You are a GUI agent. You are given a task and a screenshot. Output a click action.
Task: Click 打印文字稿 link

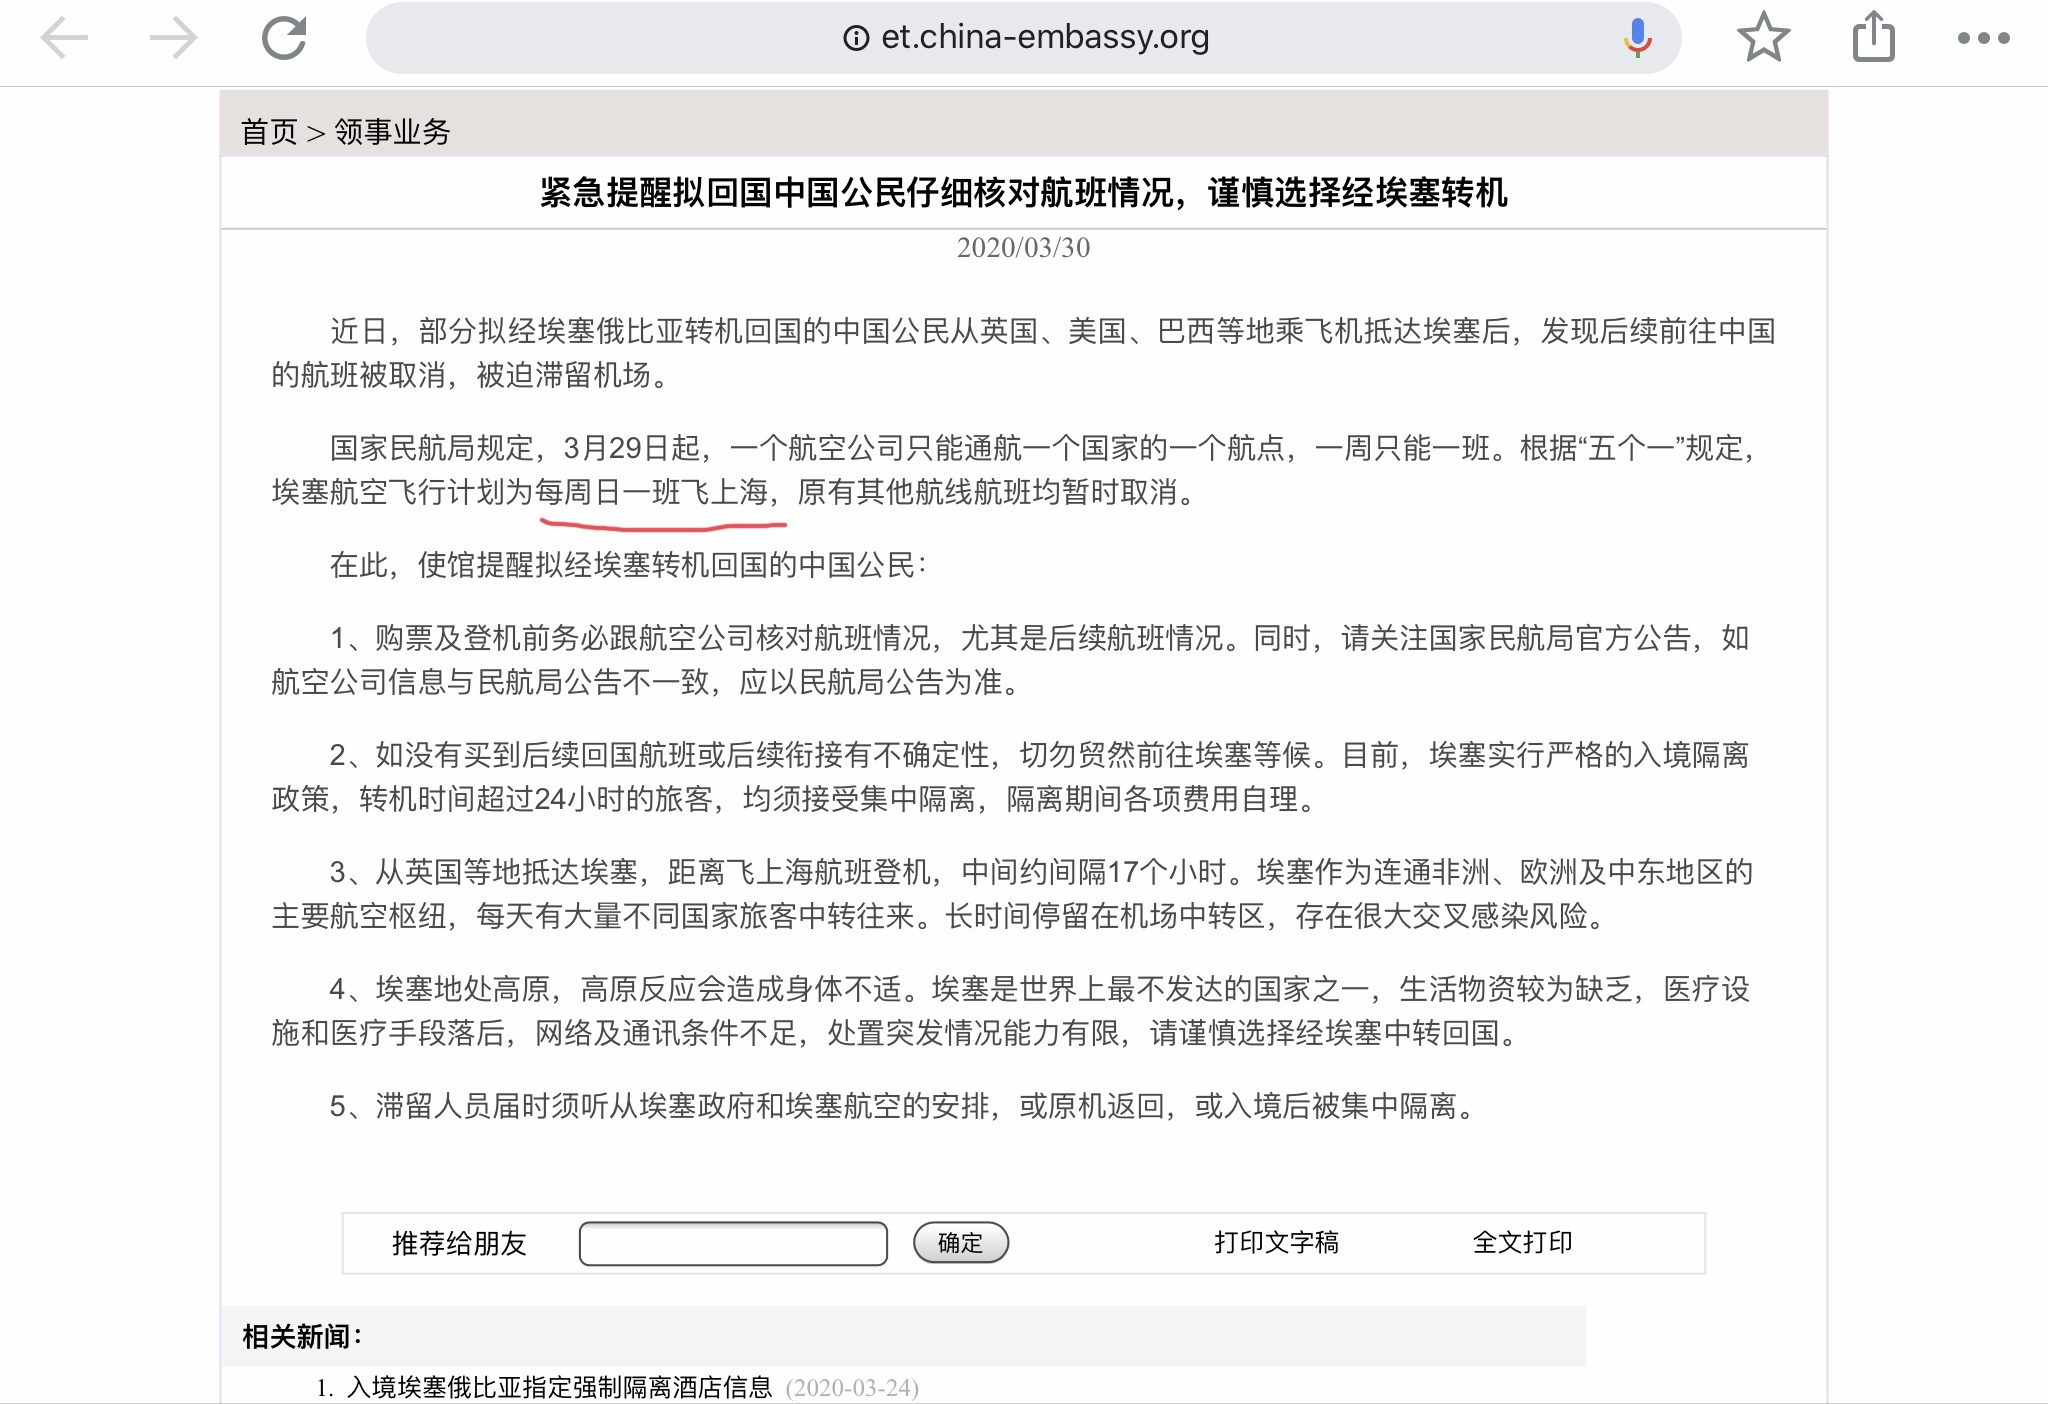[x=1276, y=1242]
